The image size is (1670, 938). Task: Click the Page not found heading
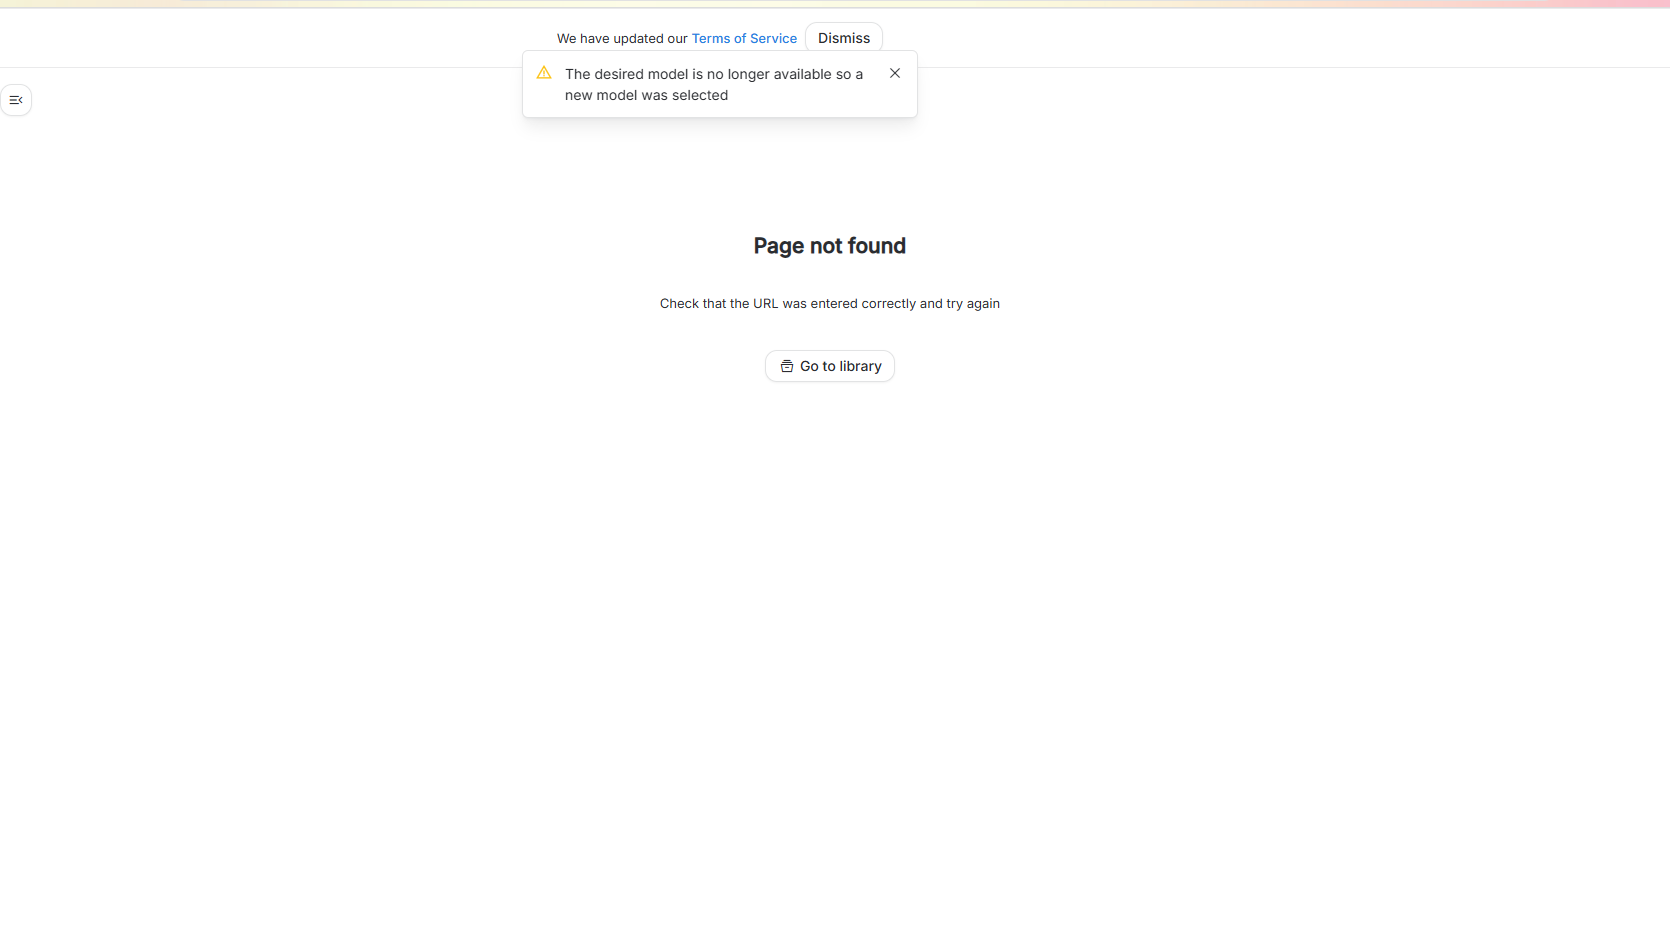tap(829, 246)
